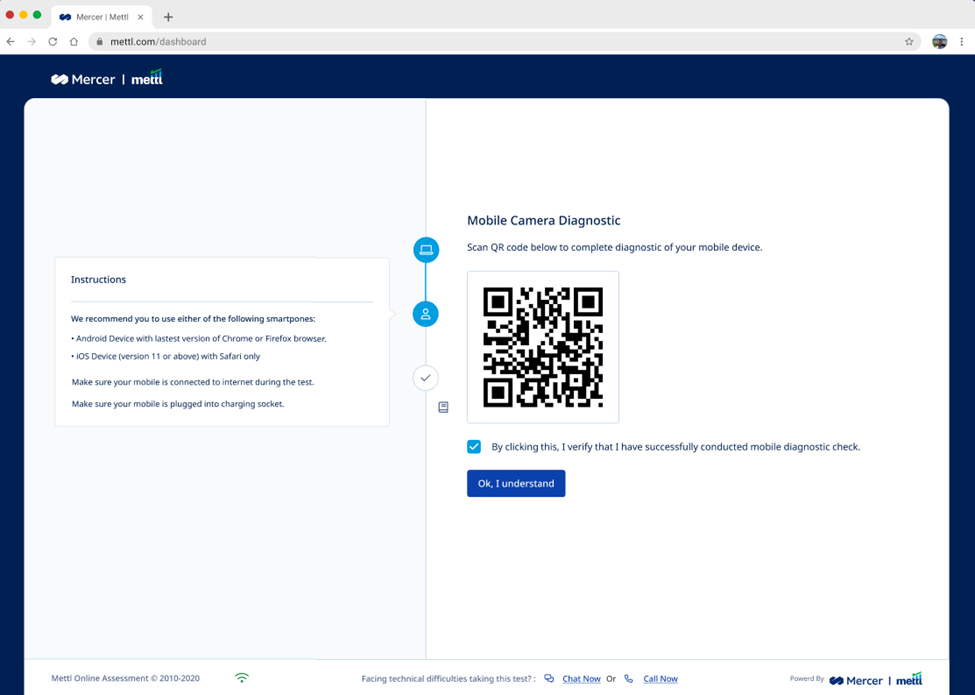
Task: Click the padlock icon in the address bar
Action: (x=99, y=42)
